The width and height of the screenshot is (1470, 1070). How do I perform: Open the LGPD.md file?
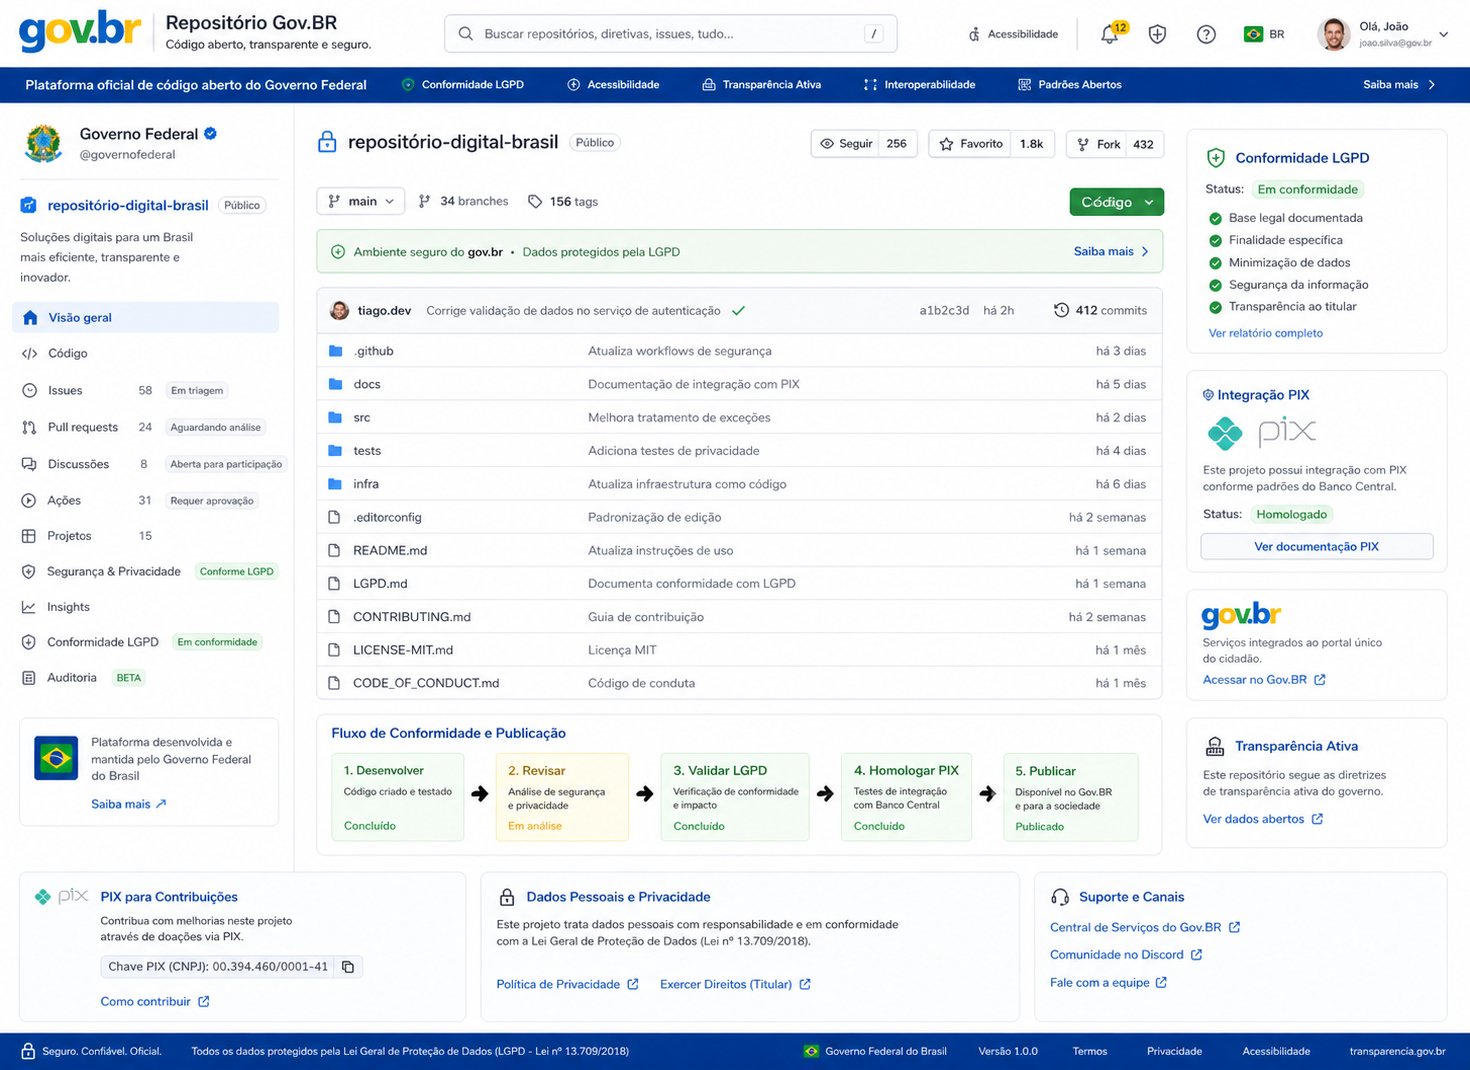coord(380,584)
